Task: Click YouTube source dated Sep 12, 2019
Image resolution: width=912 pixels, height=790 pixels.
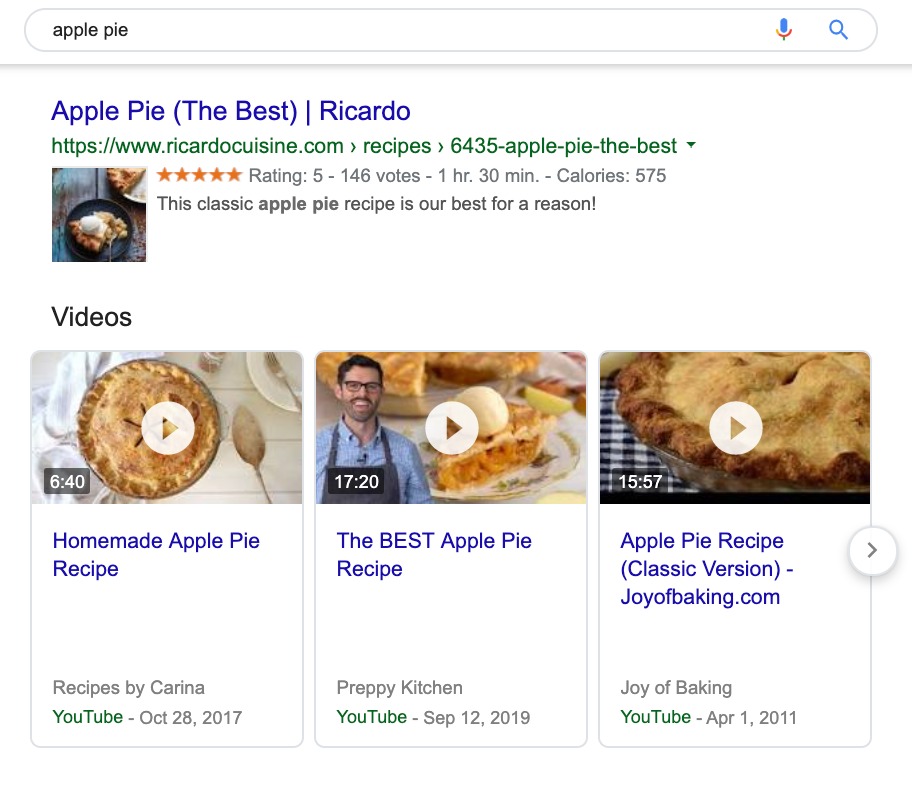Action: coord(372,717)
